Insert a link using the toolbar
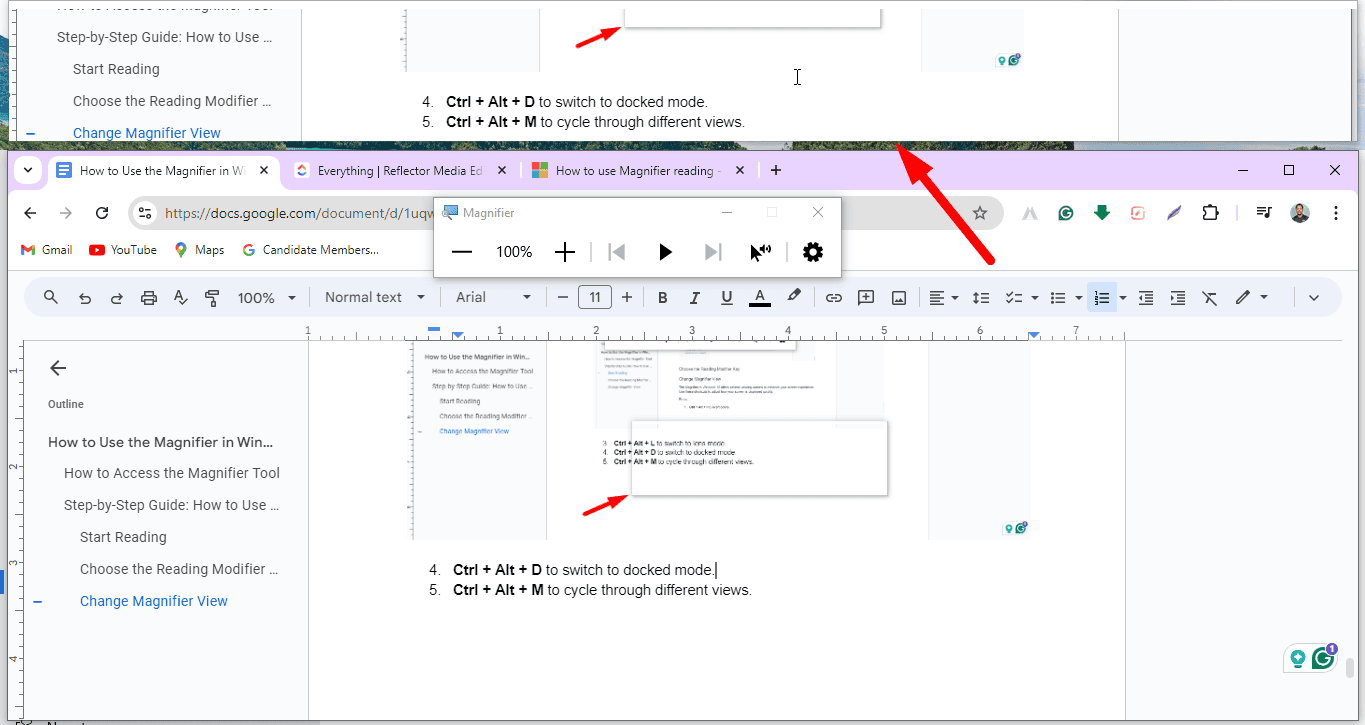 click(x=833, y=297)
